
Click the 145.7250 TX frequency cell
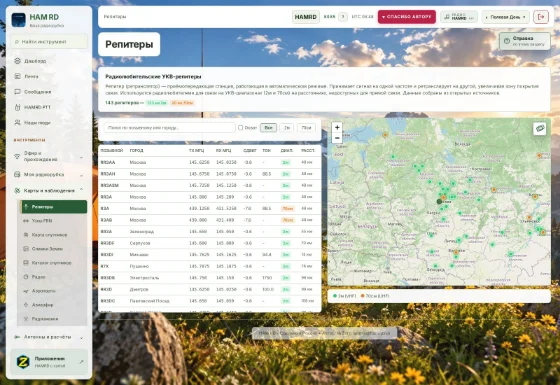199,185
